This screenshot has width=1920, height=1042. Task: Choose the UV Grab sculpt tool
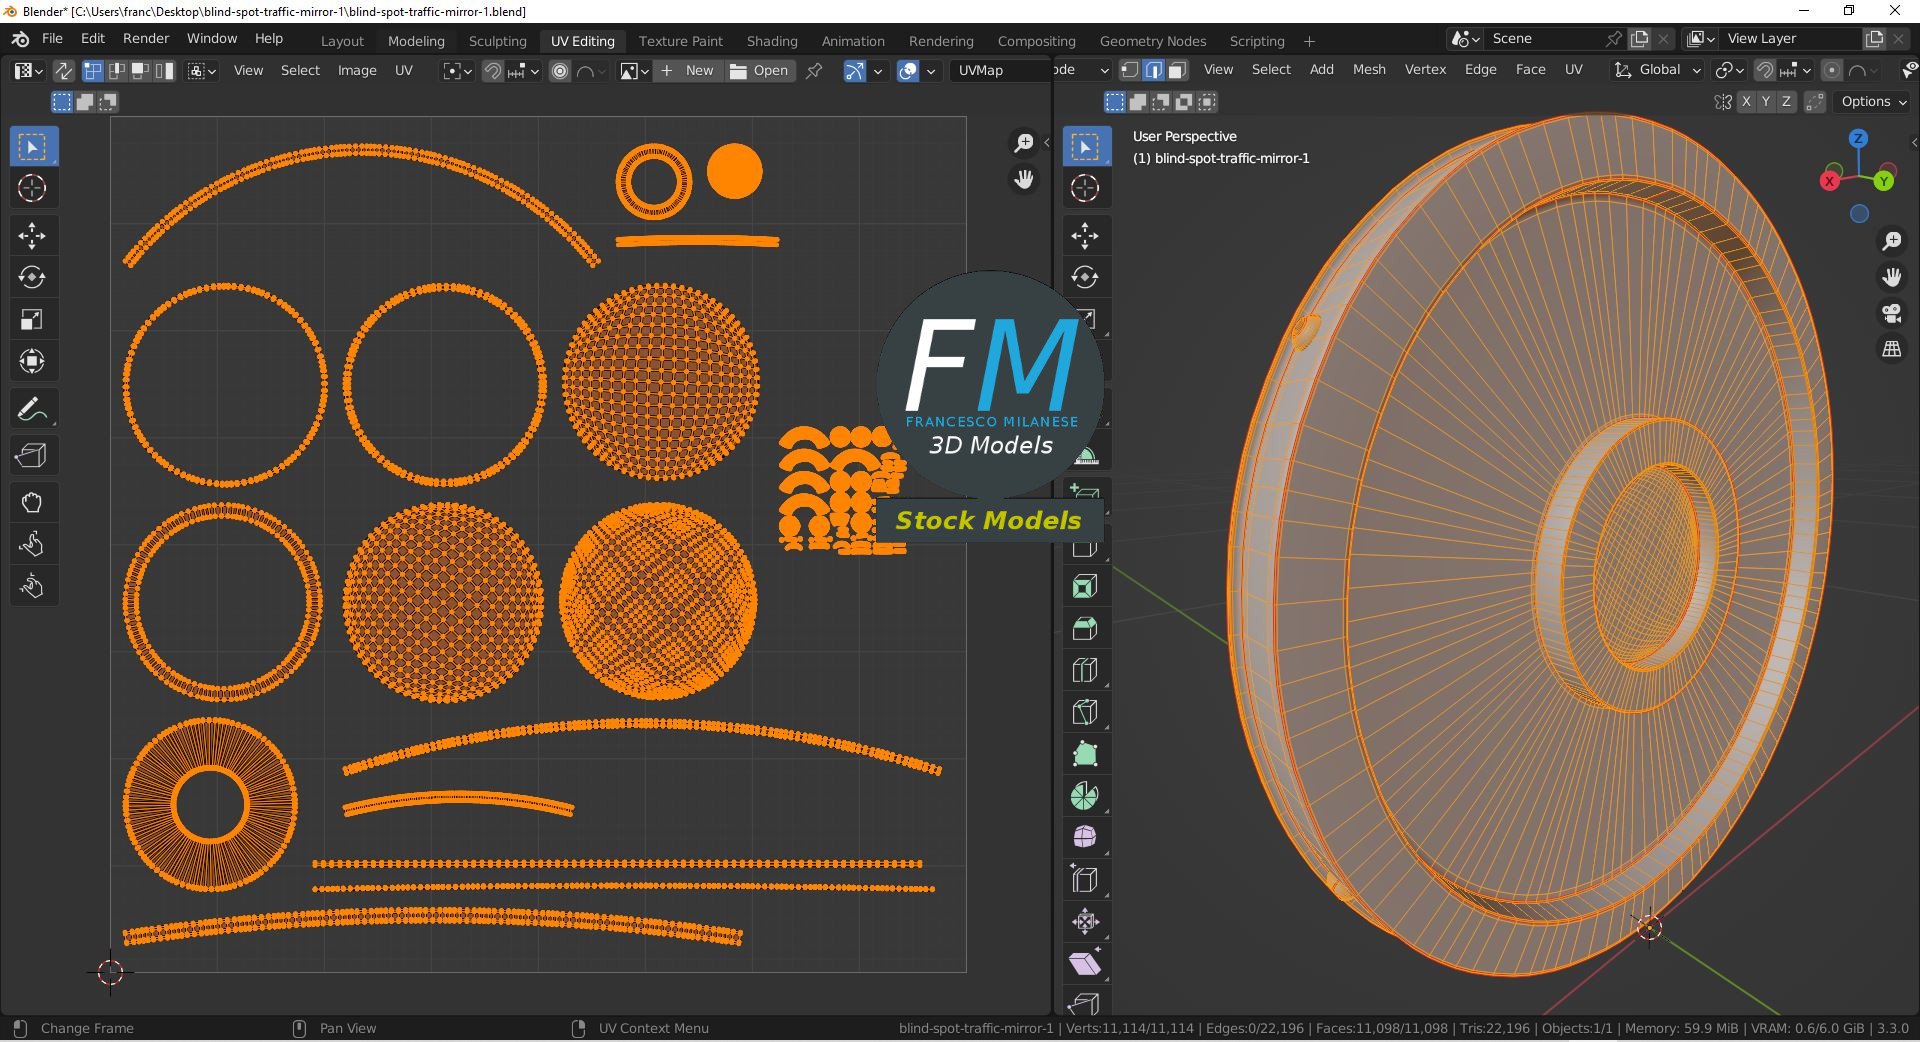[32, 503]
